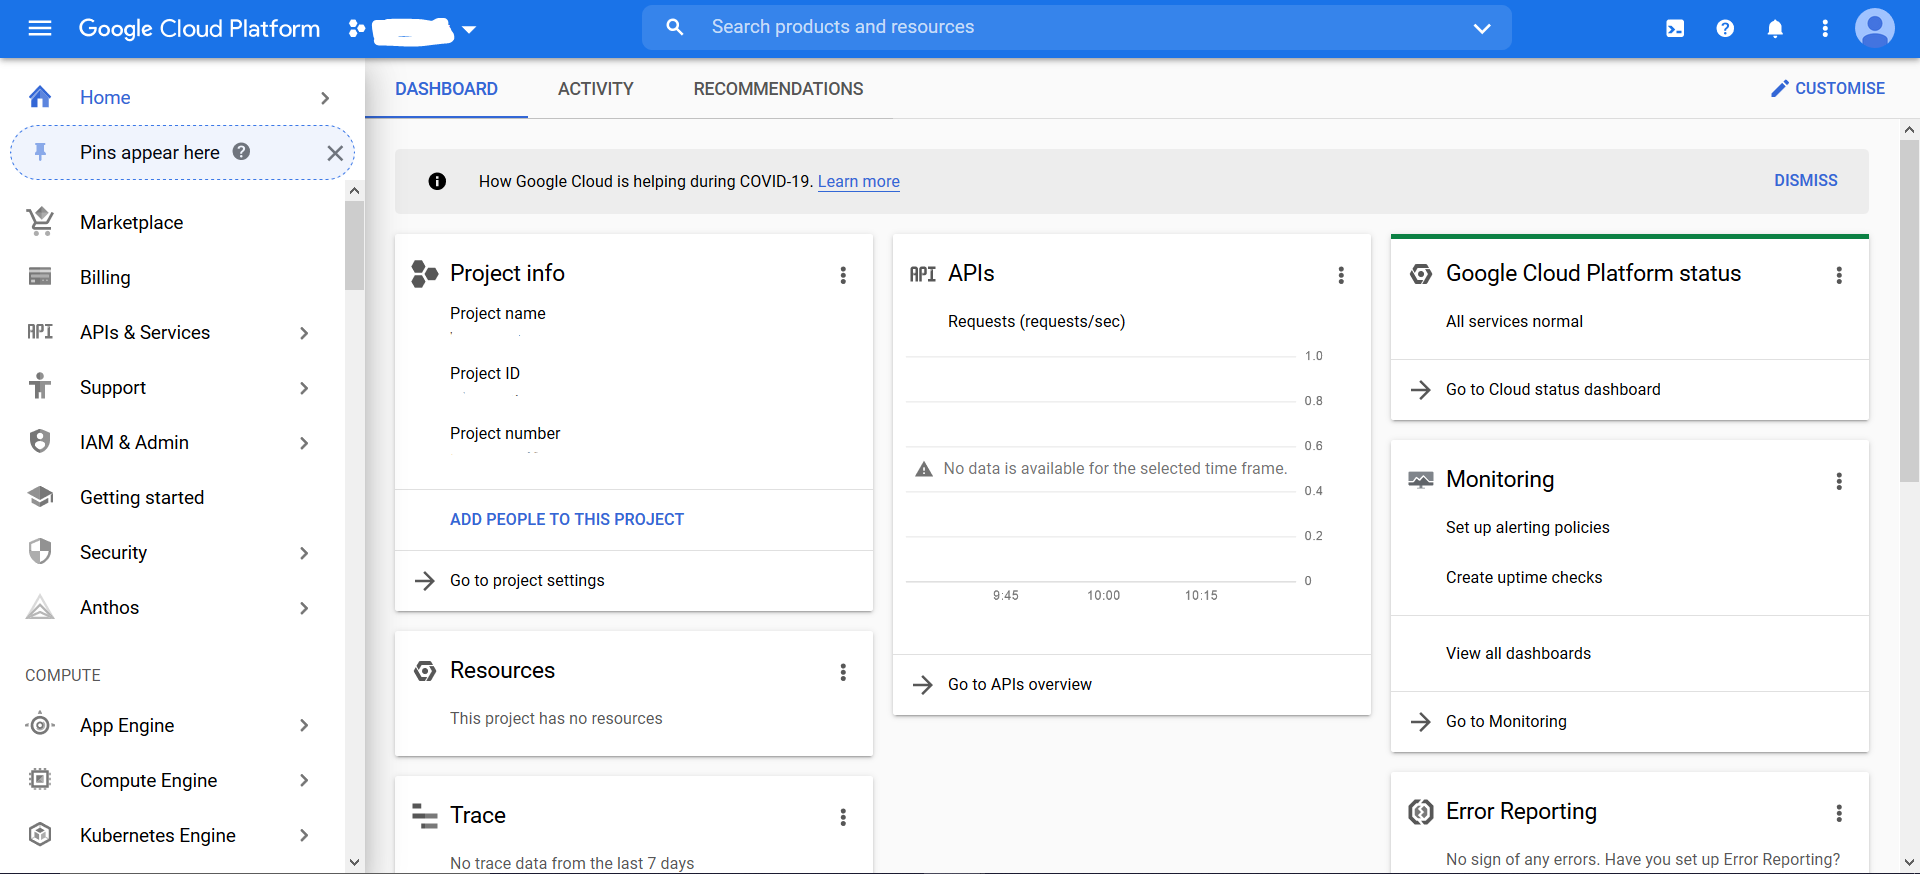Expand the Home submenu chevron

click(x=325, y=98)
